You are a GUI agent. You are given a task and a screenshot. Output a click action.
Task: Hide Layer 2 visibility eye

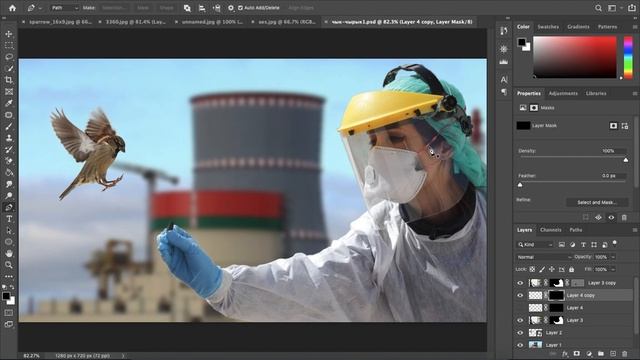tap(520, 333)
